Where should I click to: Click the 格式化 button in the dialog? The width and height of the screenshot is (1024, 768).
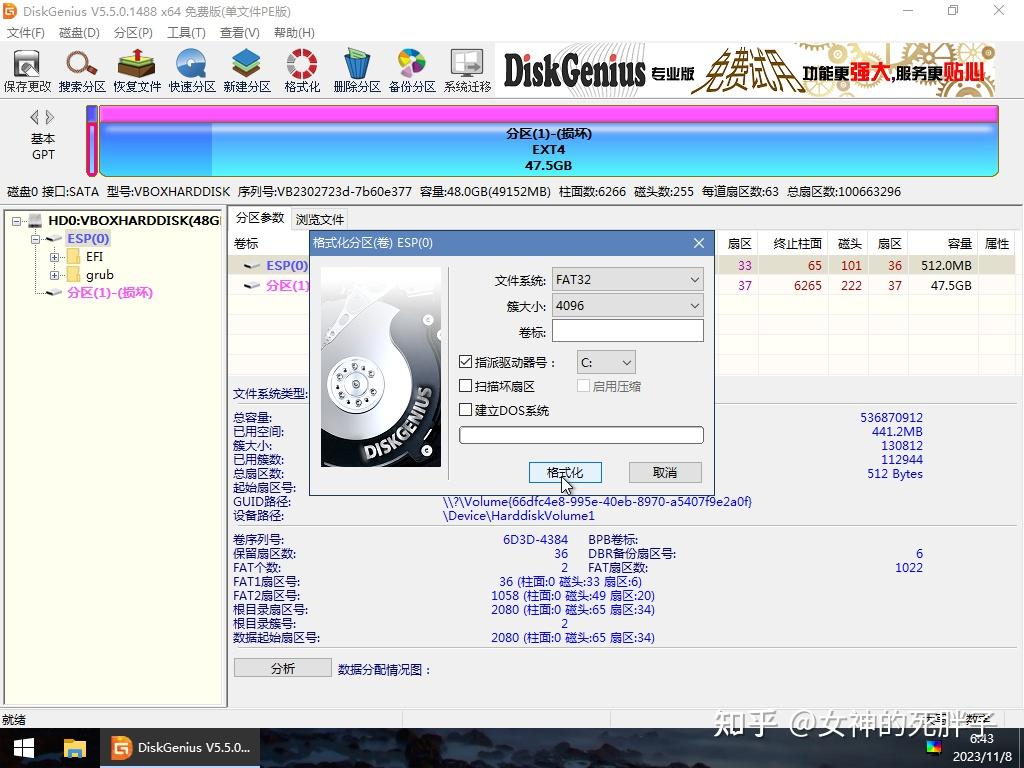(x=565, y=471)
